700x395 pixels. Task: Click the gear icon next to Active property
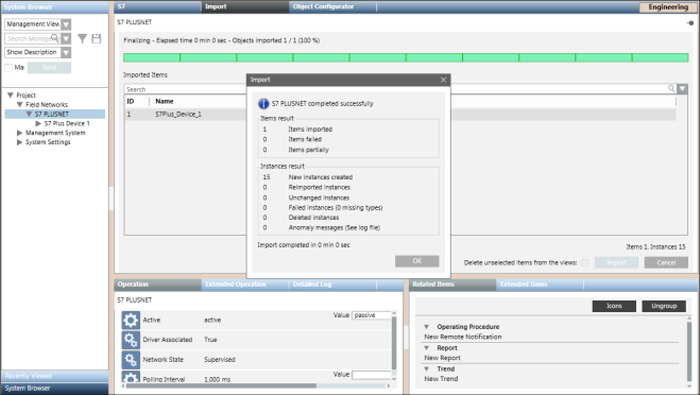pos(130,320)
